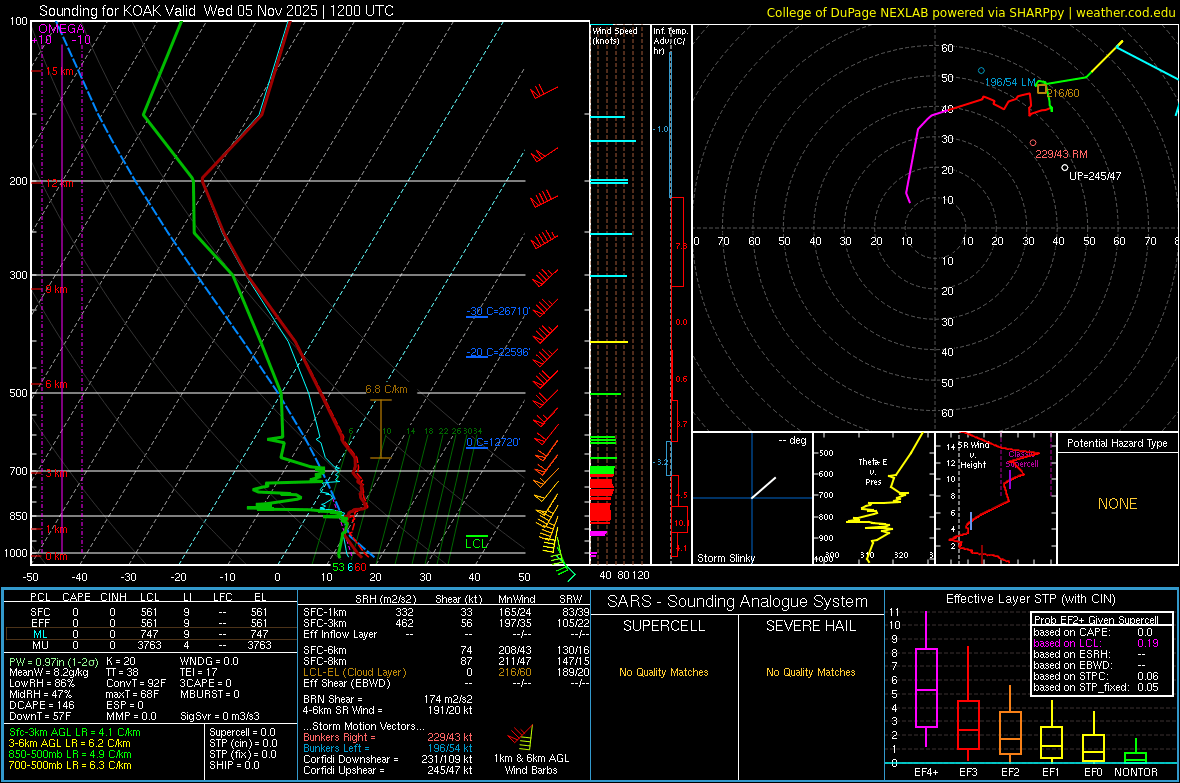The image size is (1180, 783).
Task: Click the Effective Layer STP (with CIN) title
Action: [1030, 599]
